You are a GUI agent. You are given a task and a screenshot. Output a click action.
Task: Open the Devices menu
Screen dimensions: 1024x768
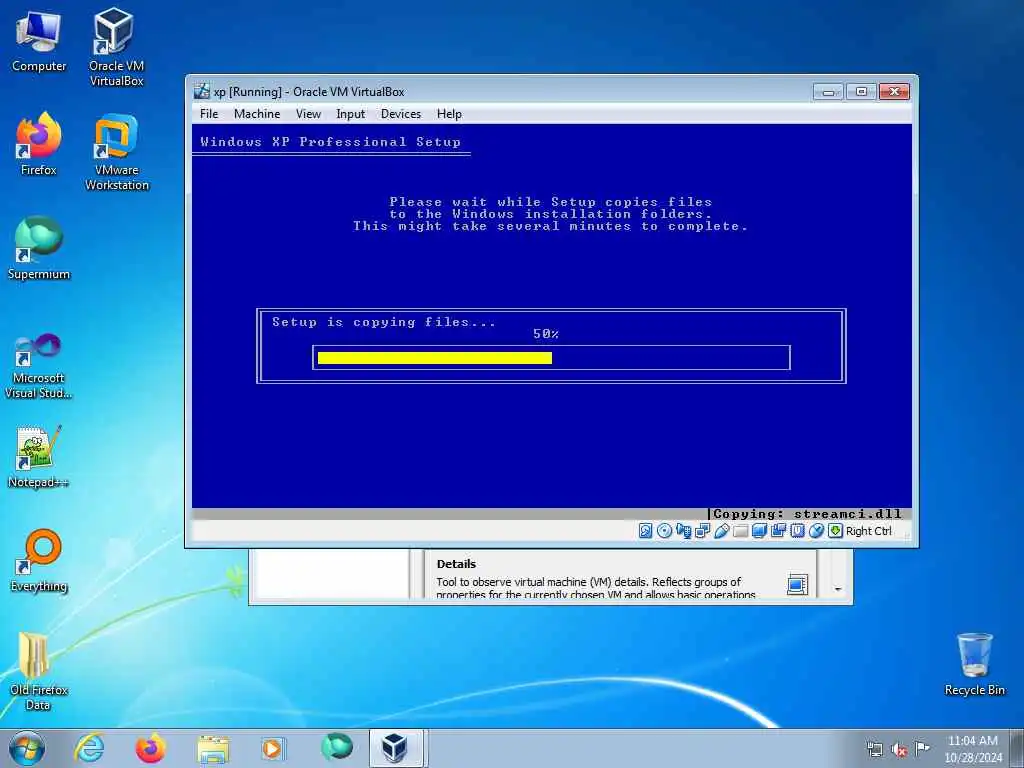pos(401,114)
